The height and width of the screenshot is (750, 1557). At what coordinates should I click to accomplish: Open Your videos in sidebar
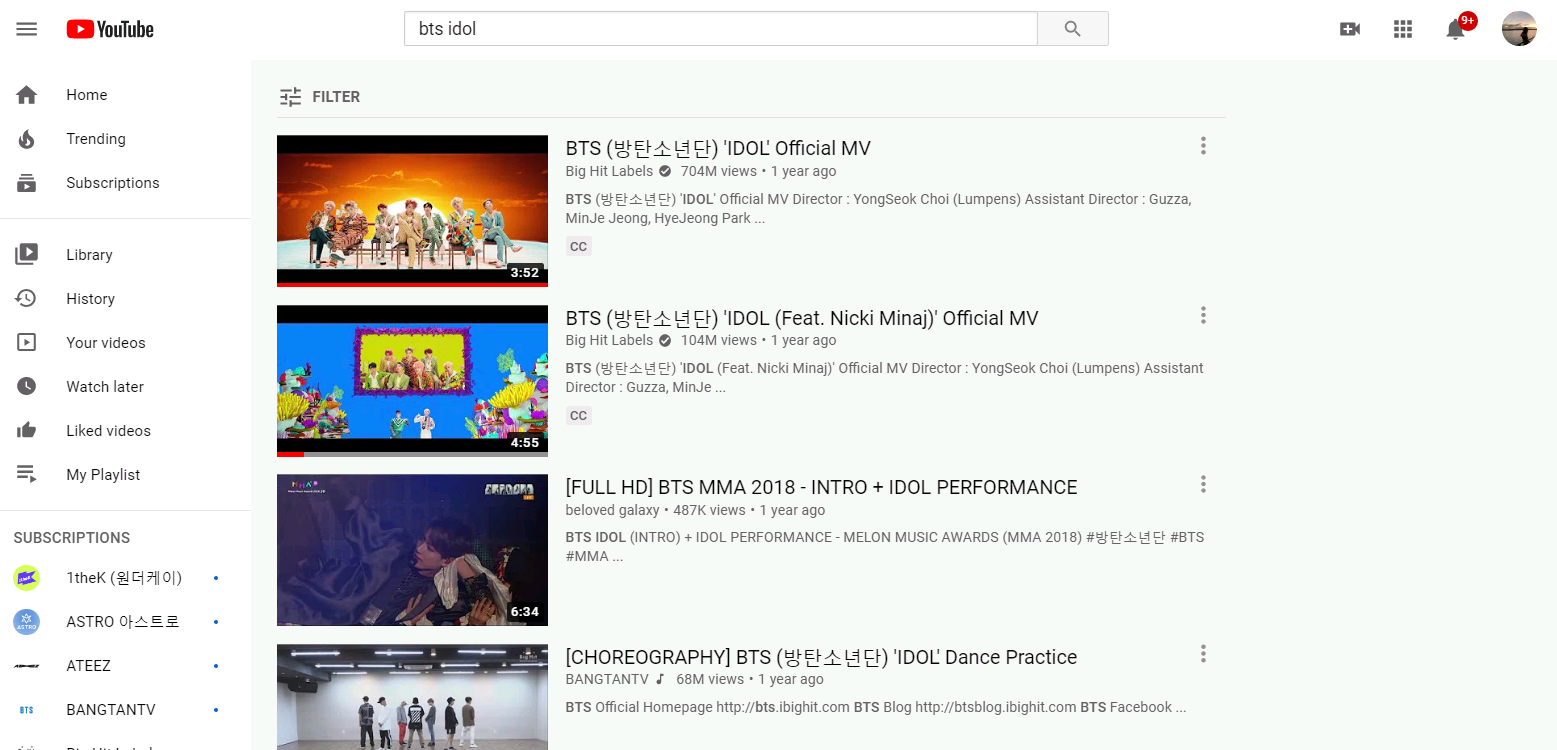click(125, 343)
